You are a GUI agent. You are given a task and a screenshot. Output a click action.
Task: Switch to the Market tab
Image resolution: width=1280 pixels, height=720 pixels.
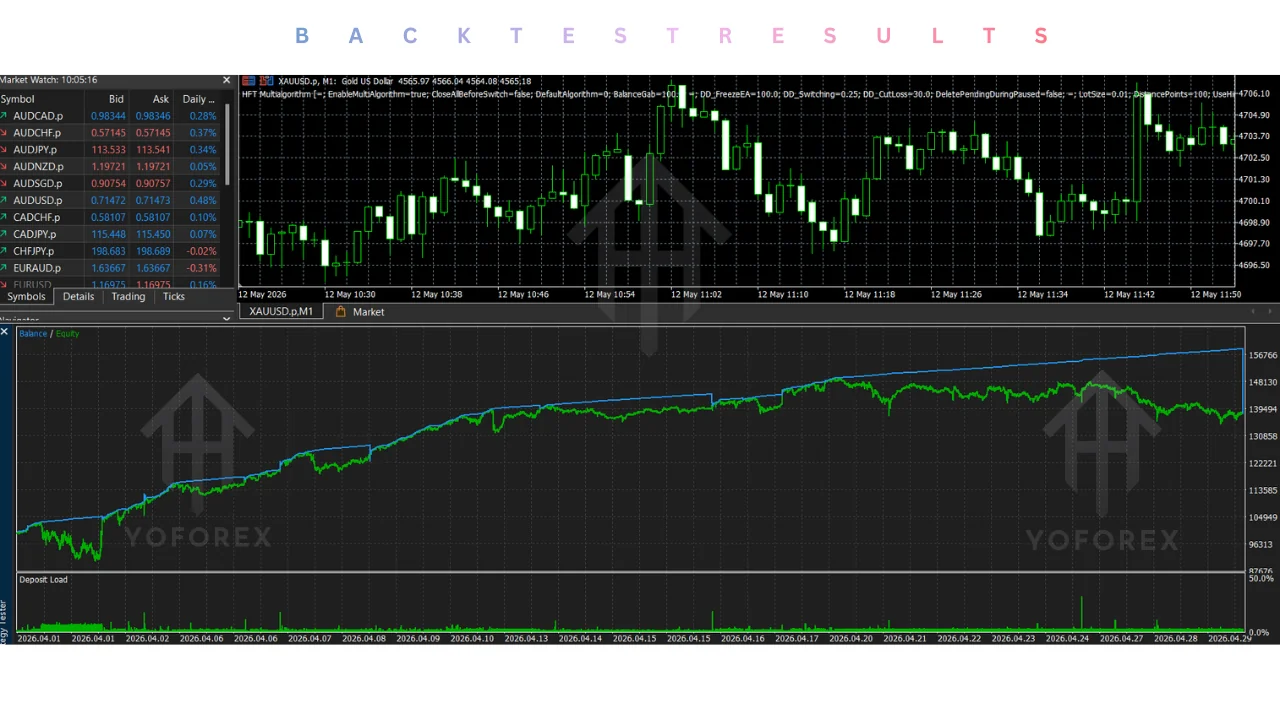tap(360, 312)
